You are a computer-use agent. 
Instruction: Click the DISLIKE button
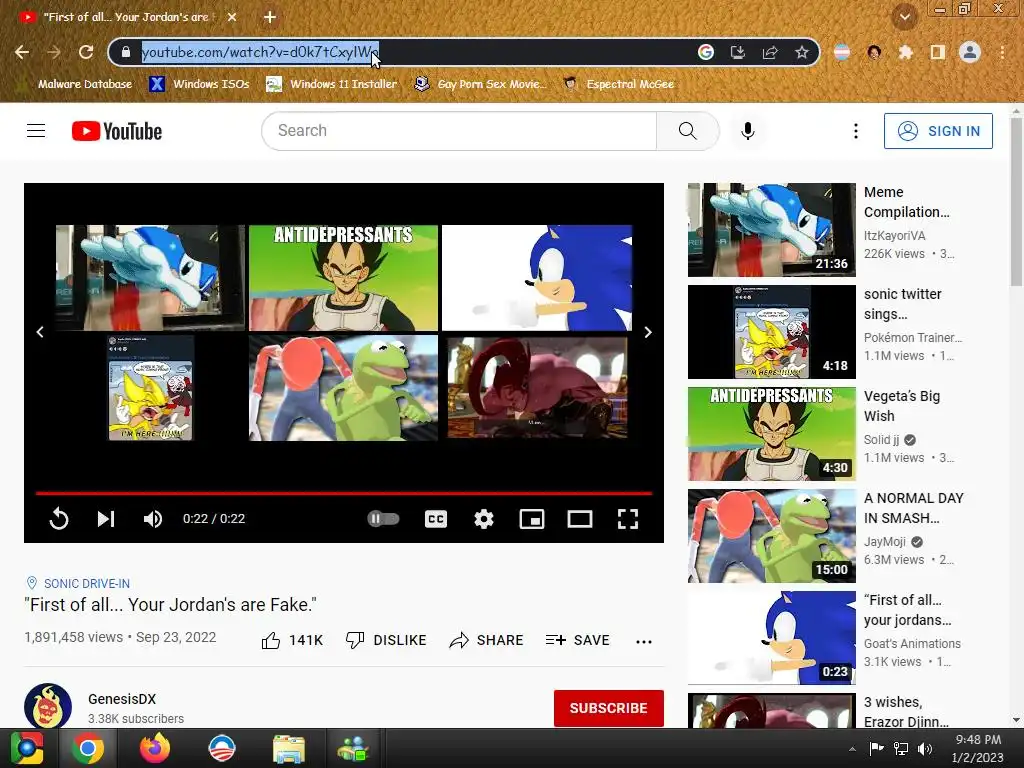coord(386,640)
